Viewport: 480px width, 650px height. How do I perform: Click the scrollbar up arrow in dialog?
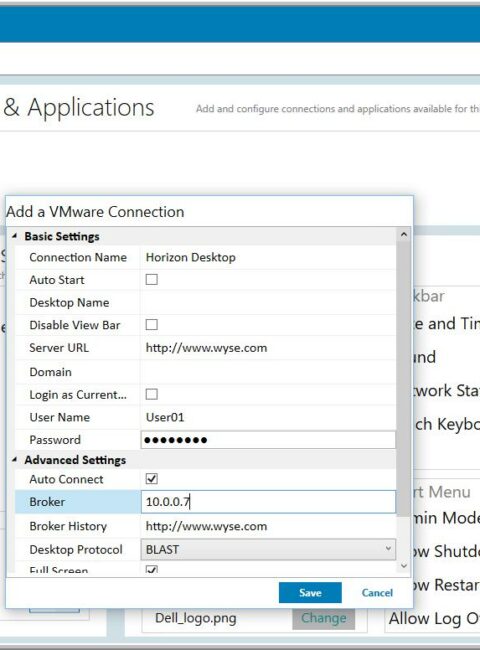(x=404, y=235)
